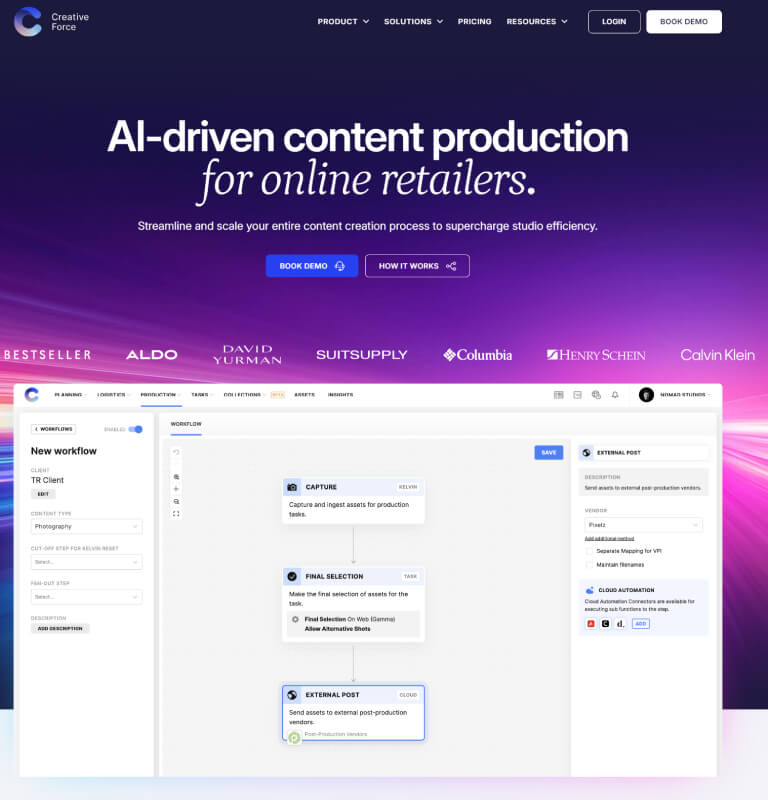The width and height of the screenshot is (768, 800).
Task: Open Collections menu in dashboard
Action: pyautogui.click(x=244, y=395)
